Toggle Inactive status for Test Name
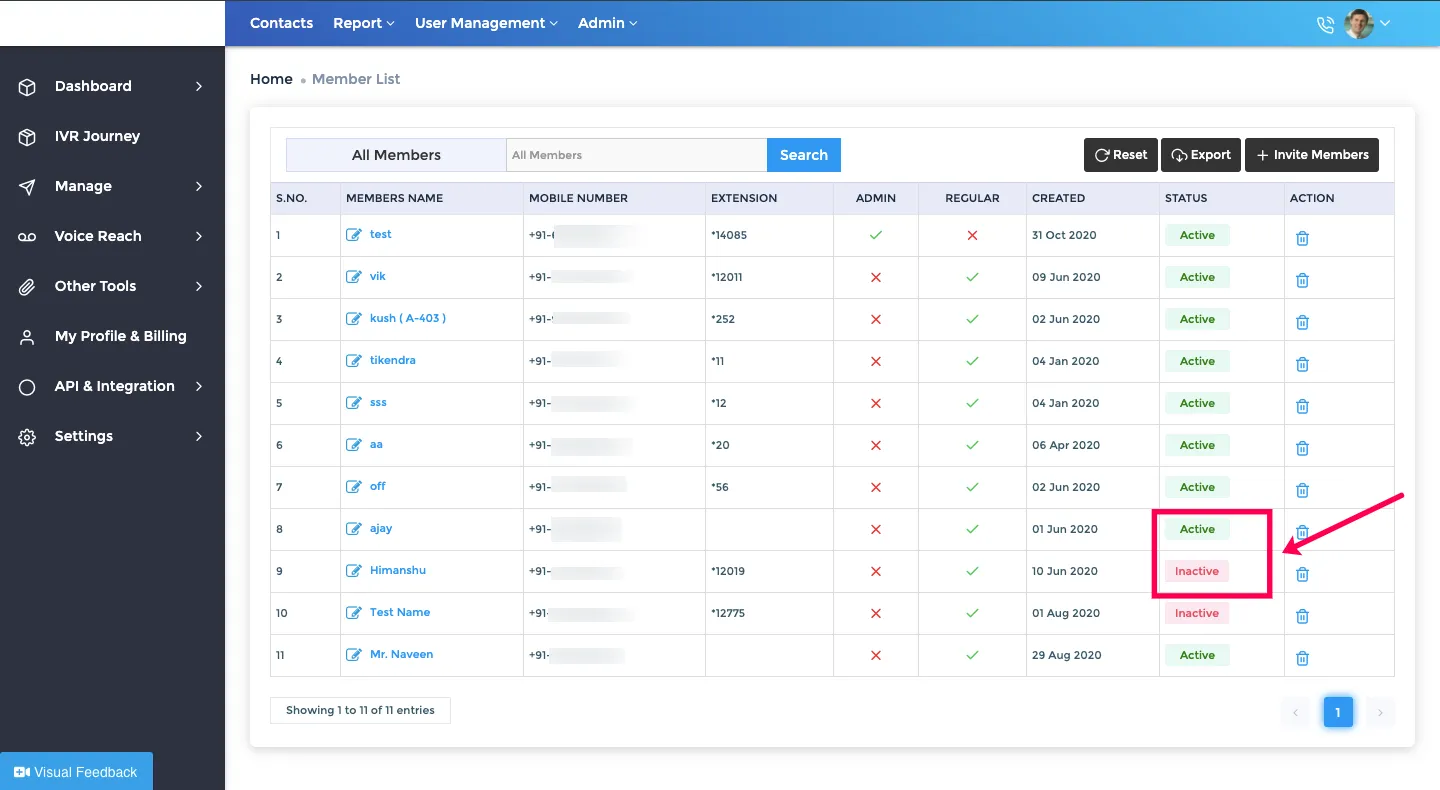1440x790 pixels. (x=1197, y=613)
